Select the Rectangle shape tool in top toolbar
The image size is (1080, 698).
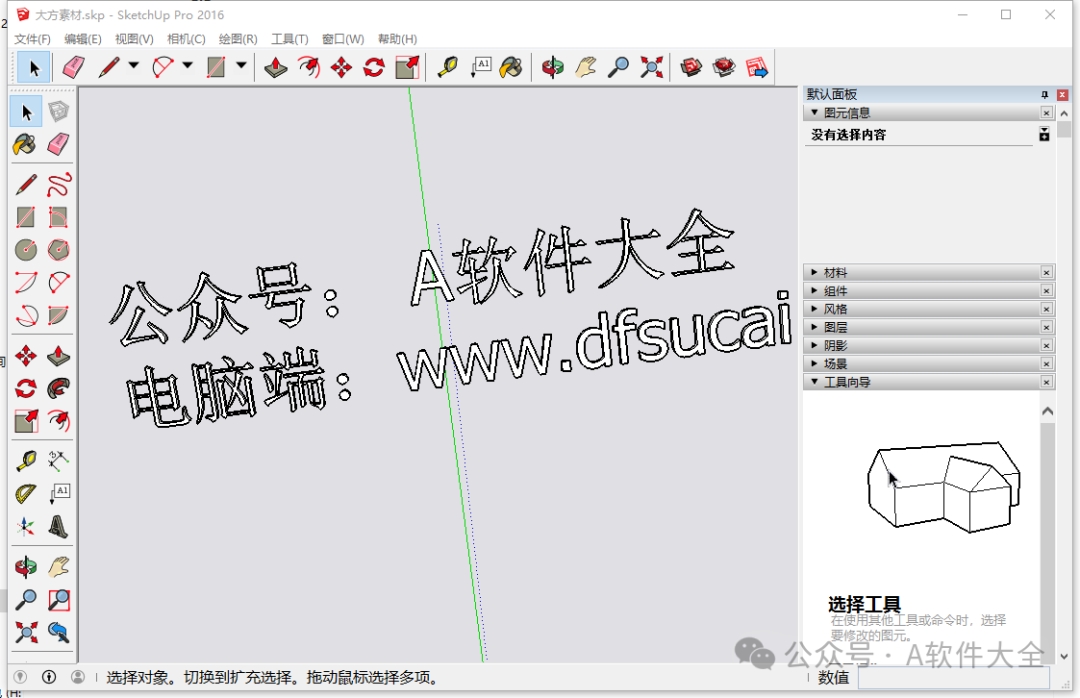coord(216,67)
